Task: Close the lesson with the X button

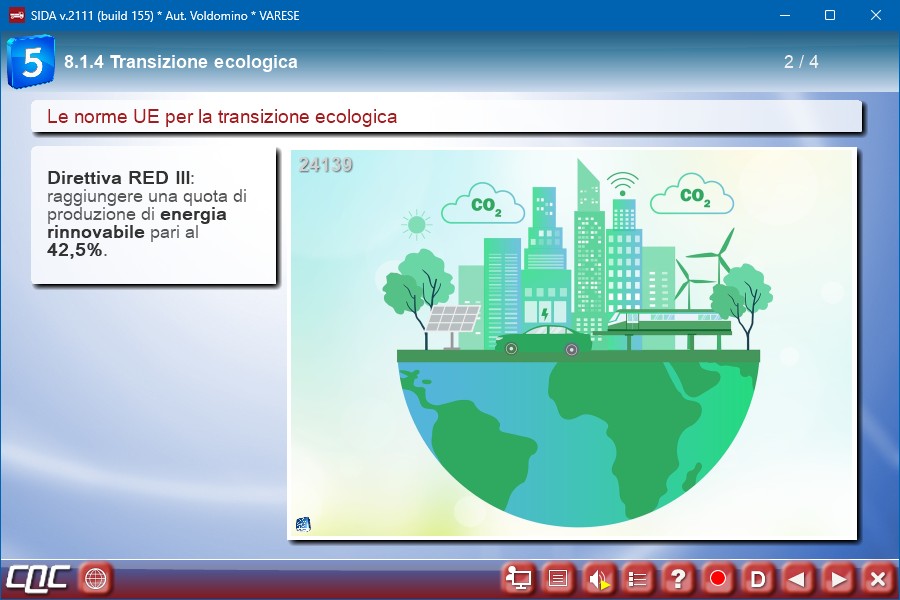Action: tap(877, 578)
